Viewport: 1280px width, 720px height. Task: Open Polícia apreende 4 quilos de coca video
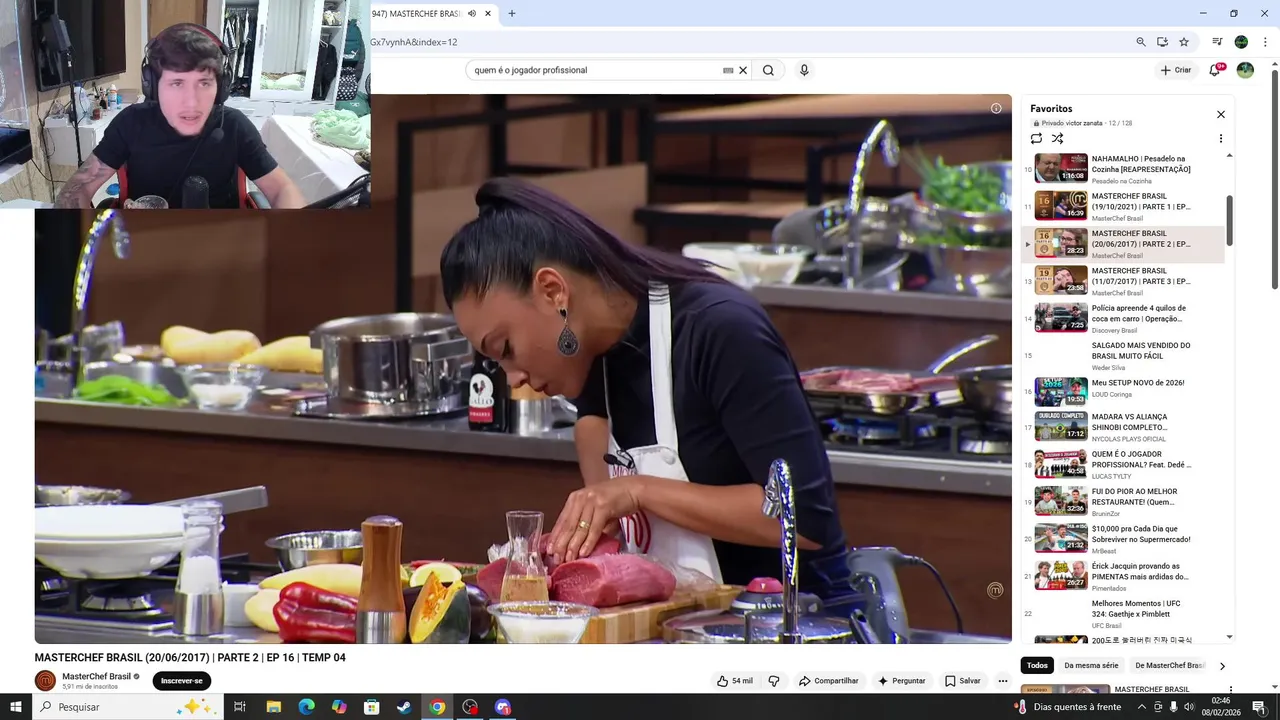tap(1123, 318)
